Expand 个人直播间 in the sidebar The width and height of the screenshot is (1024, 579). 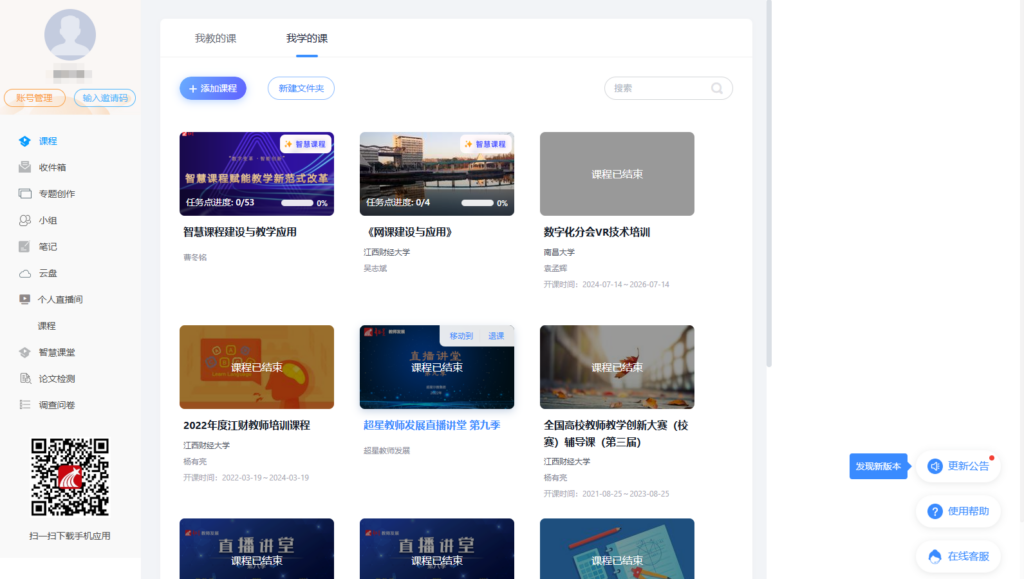pos(59,299)
